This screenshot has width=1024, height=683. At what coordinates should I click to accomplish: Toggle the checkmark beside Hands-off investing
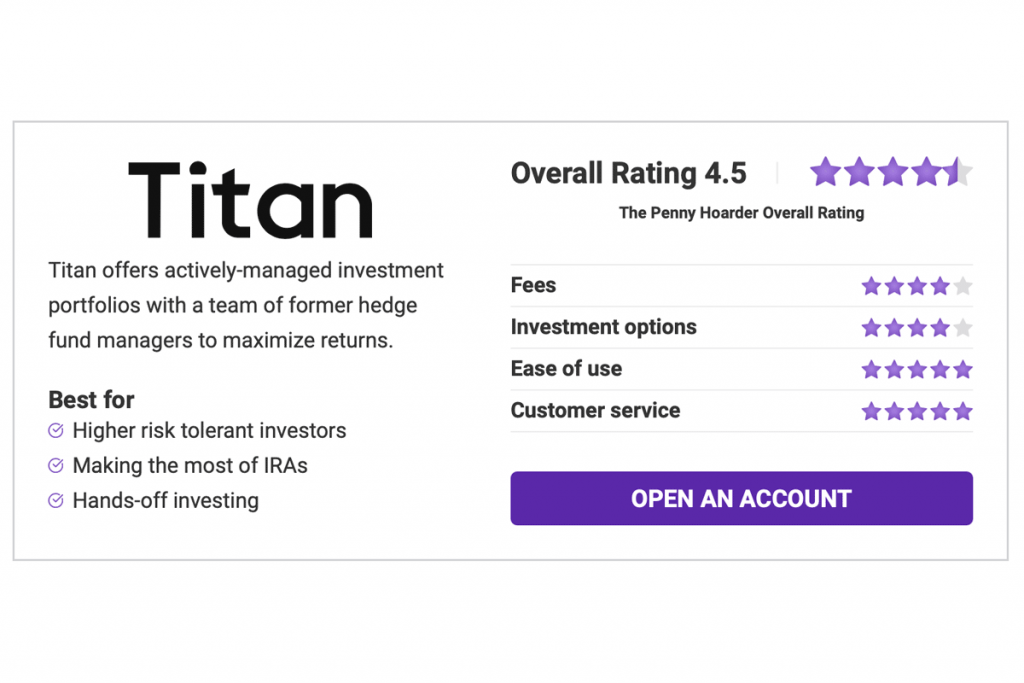coord(55,501)
